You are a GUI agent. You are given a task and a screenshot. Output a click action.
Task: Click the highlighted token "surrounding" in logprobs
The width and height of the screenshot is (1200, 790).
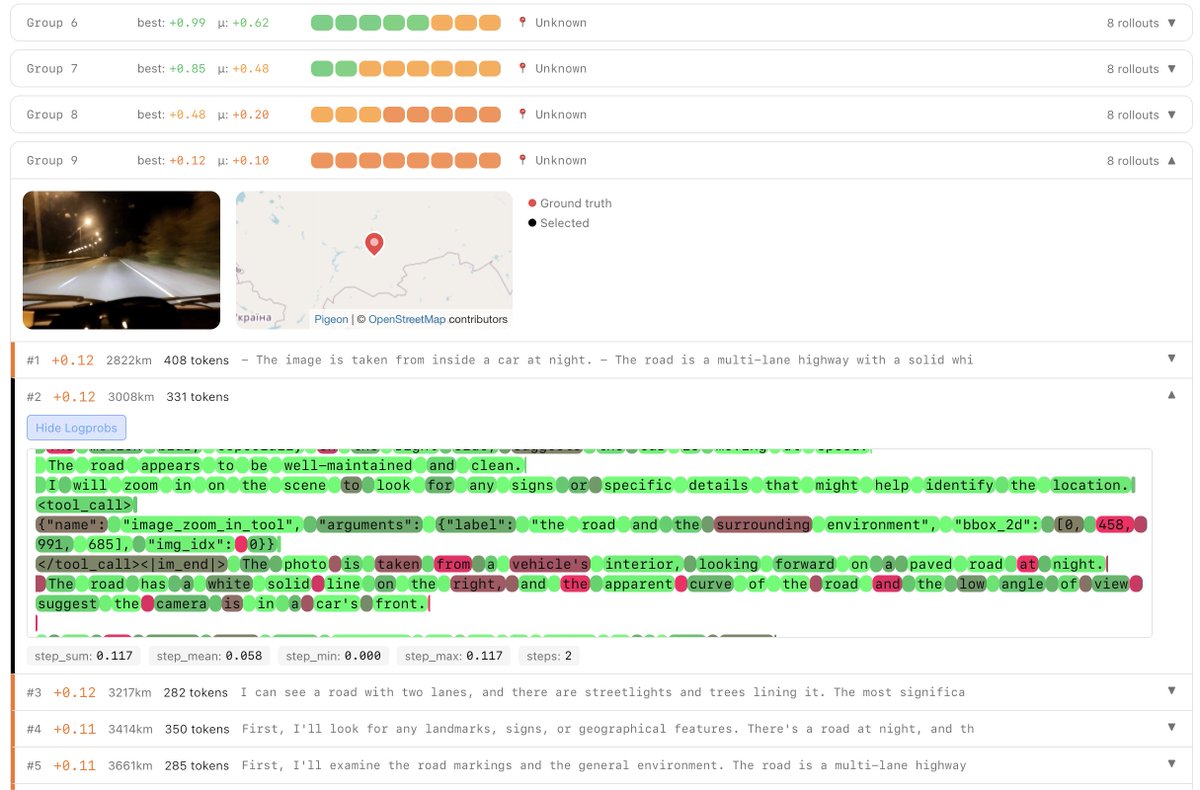pyautogui.click(x=762, y=525)
